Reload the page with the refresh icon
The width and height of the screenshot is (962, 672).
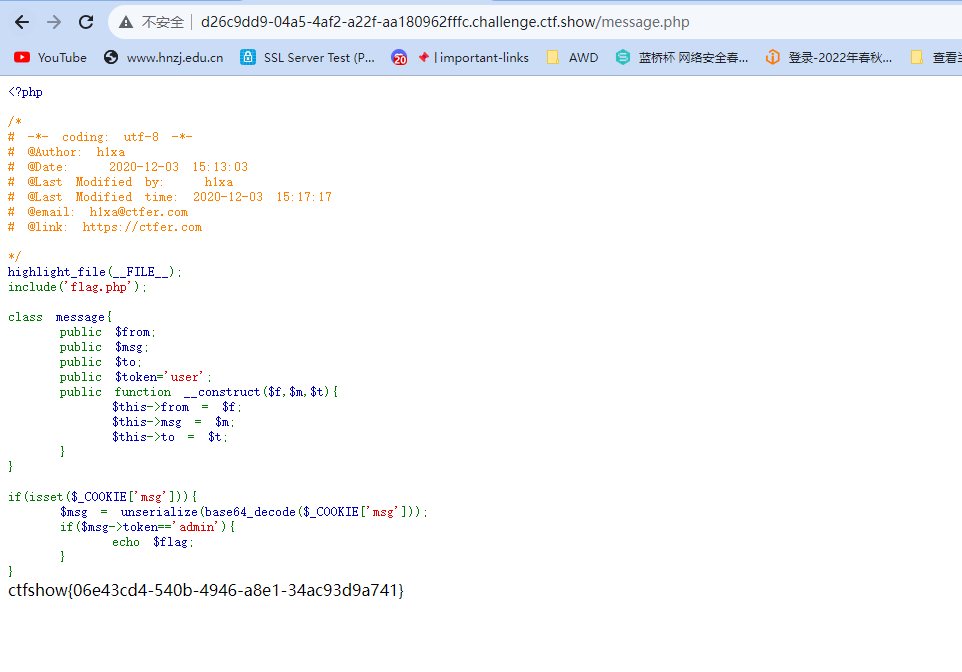pyautogui.click(x=86, y=22)
